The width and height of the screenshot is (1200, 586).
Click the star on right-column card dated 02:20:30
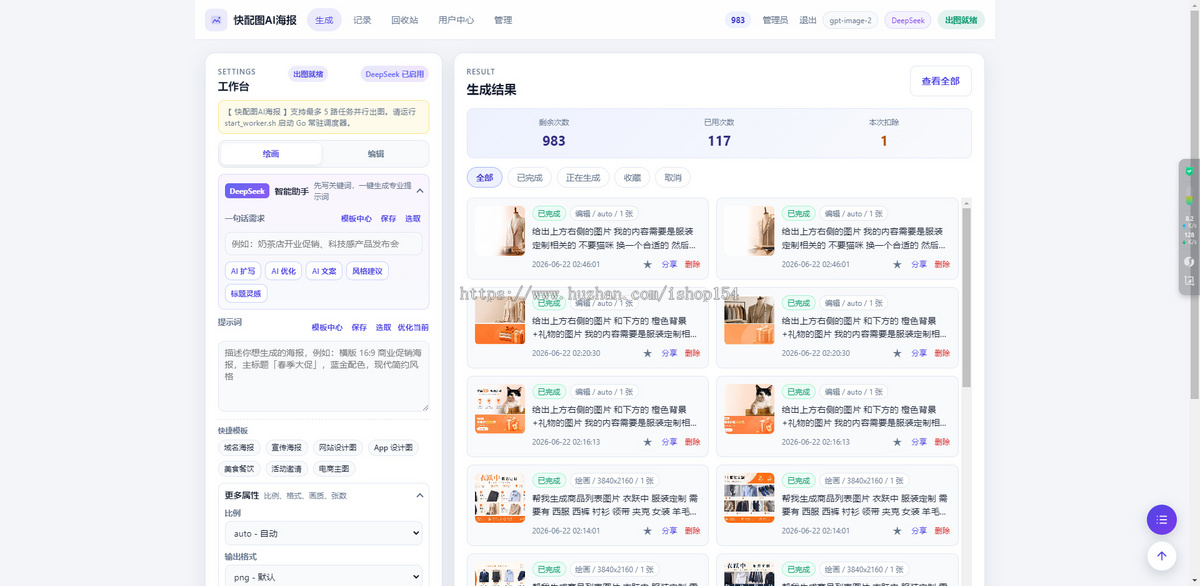[897, 353]
